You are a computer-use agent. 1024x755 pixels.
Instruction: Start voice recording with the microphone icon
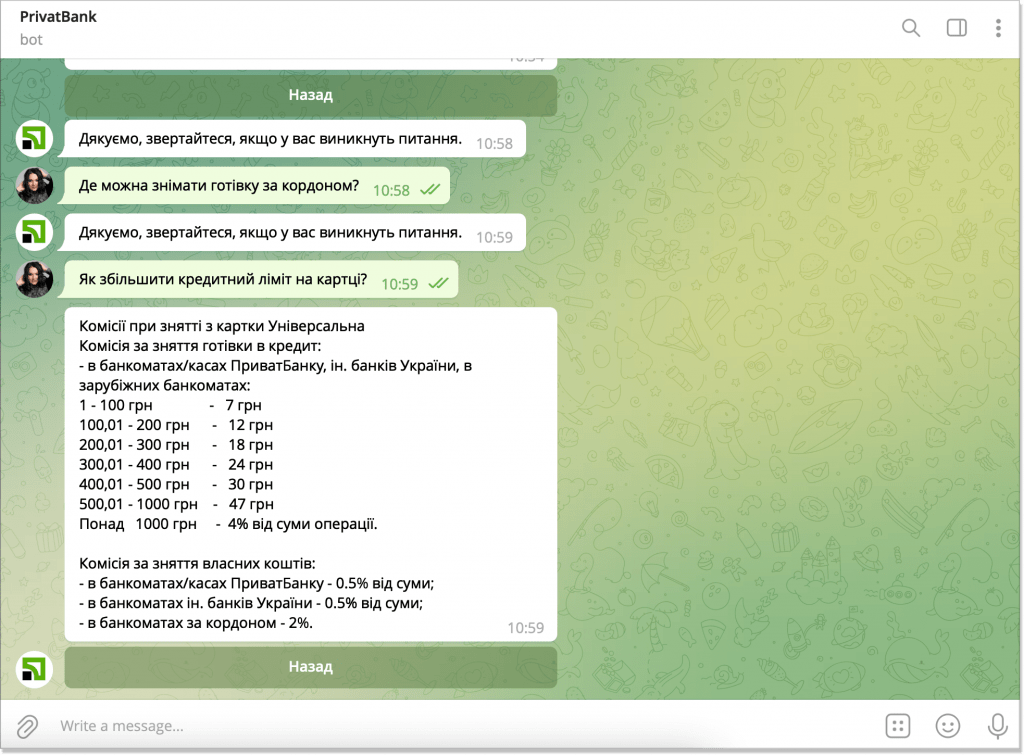[x=997, y=726]
